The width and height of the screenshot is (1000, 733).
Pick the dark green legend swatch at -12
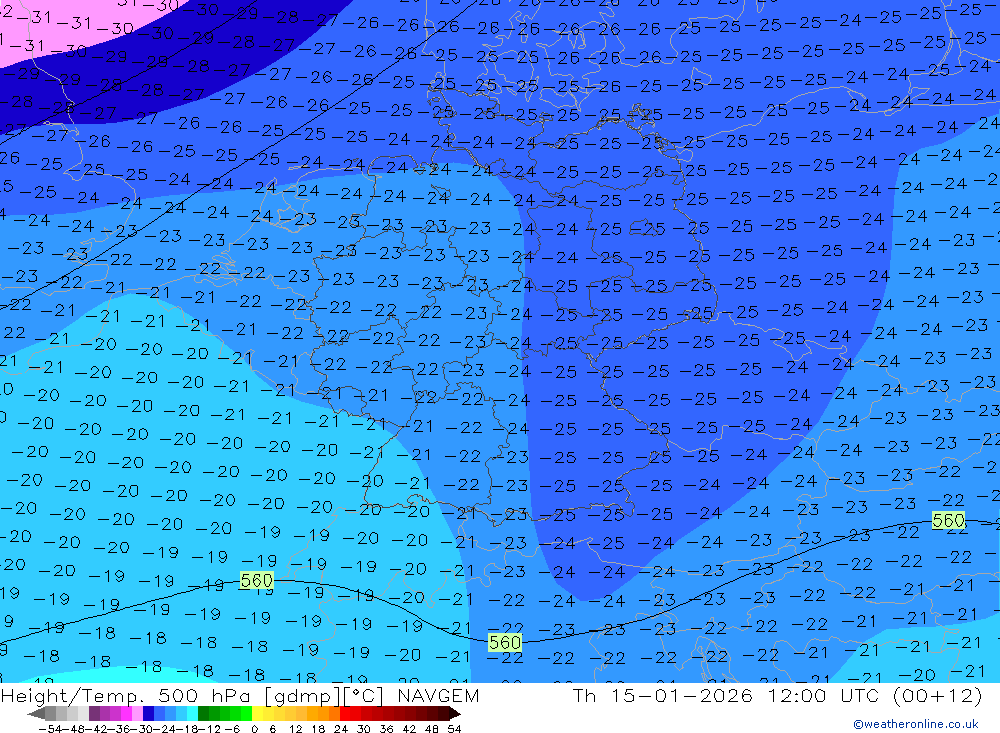[203, 713]
